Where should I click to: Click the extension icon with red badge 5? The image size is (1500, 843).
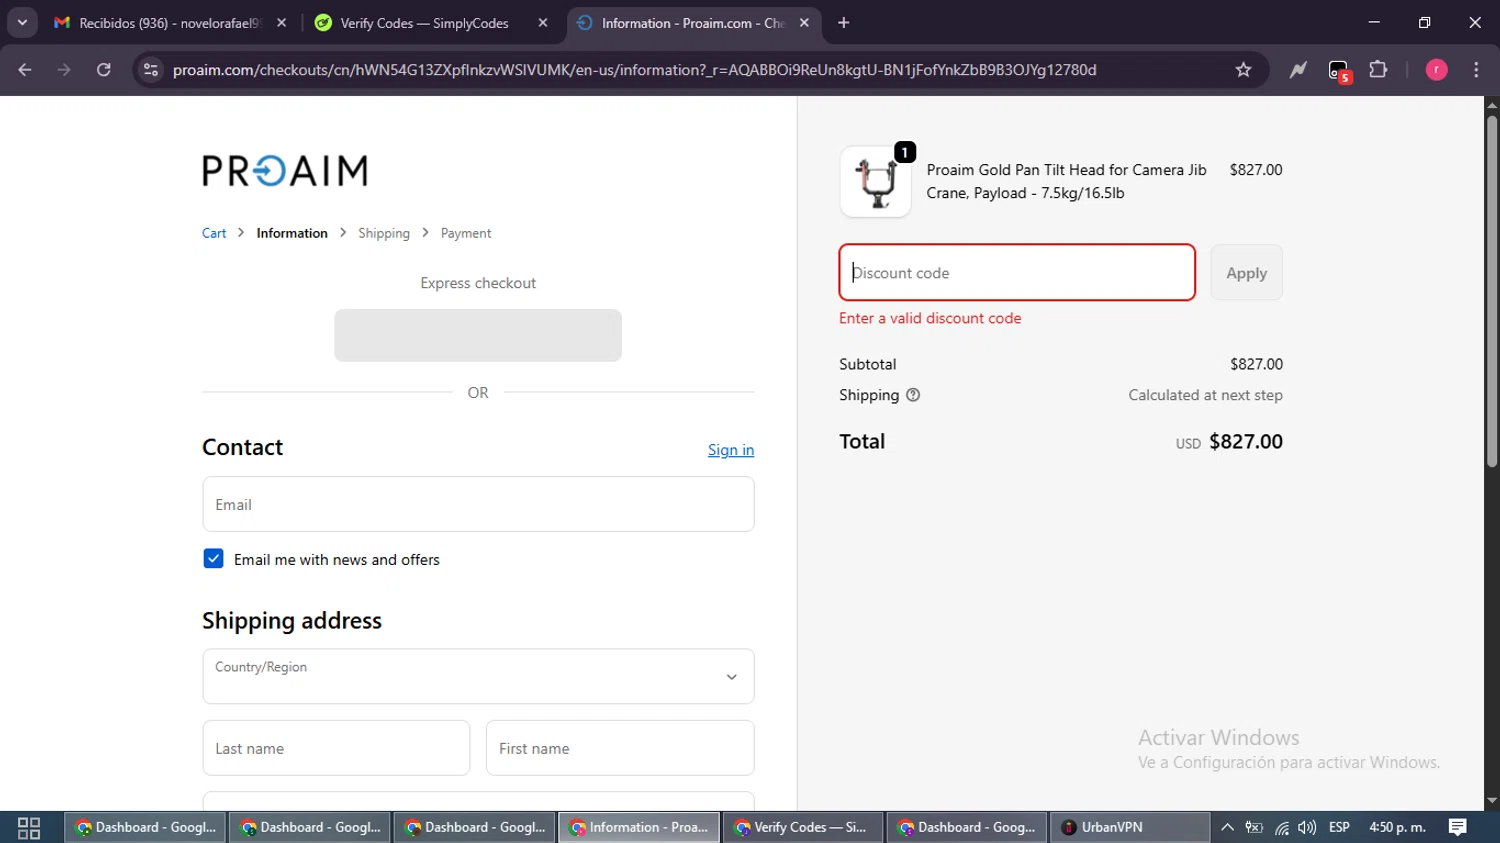[x=1339, y=71]
